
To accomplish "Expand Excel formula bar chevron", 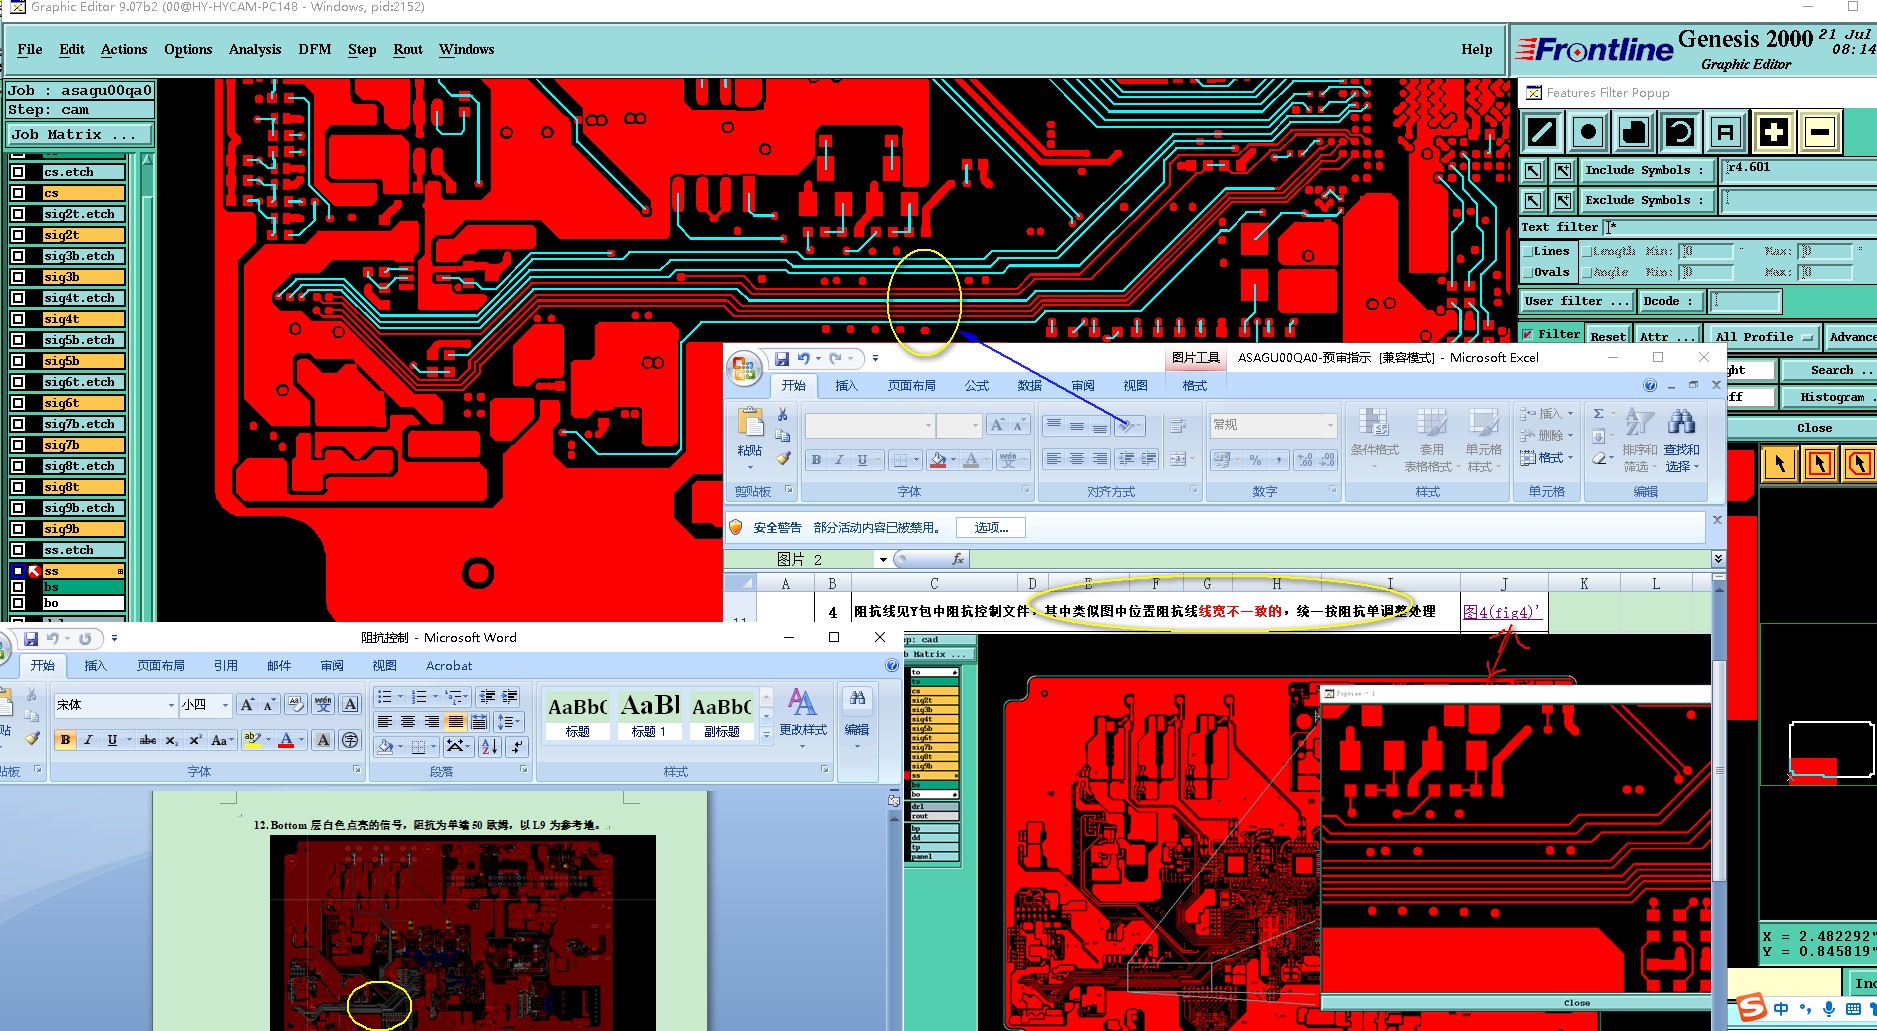I will [1718, 559].
